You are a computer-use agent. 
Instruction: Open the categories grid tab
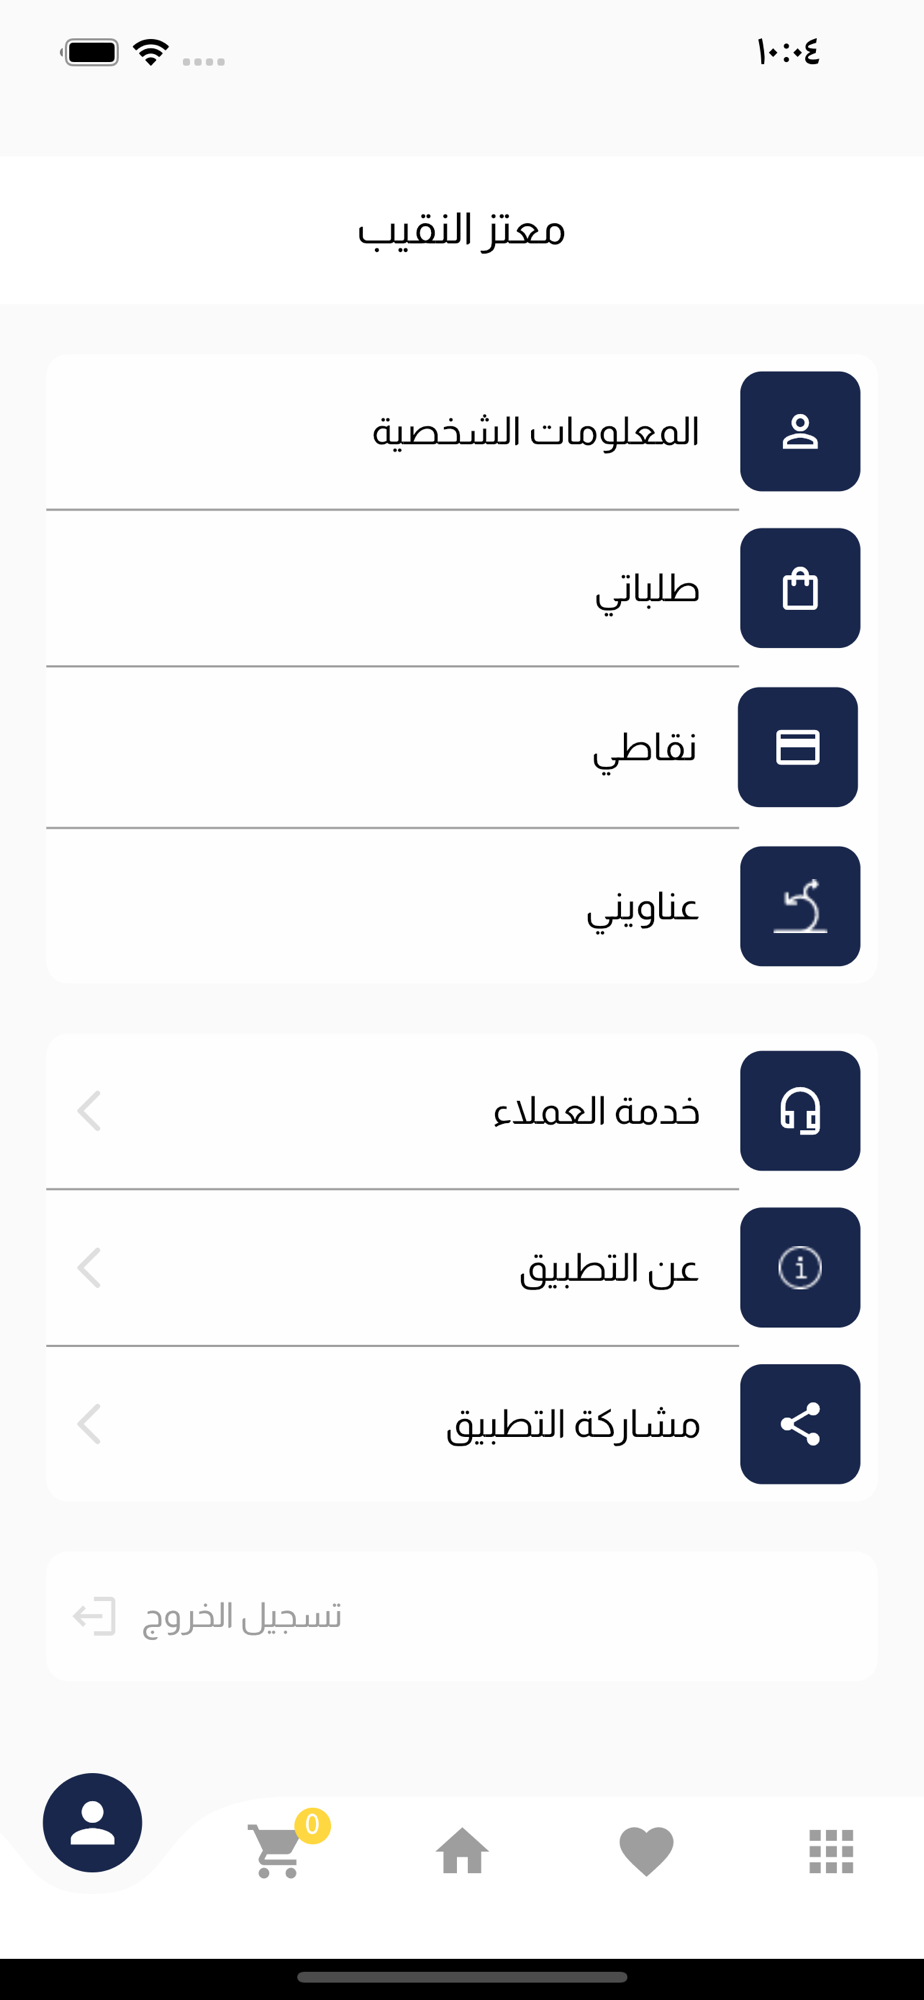click(831, 1851)
